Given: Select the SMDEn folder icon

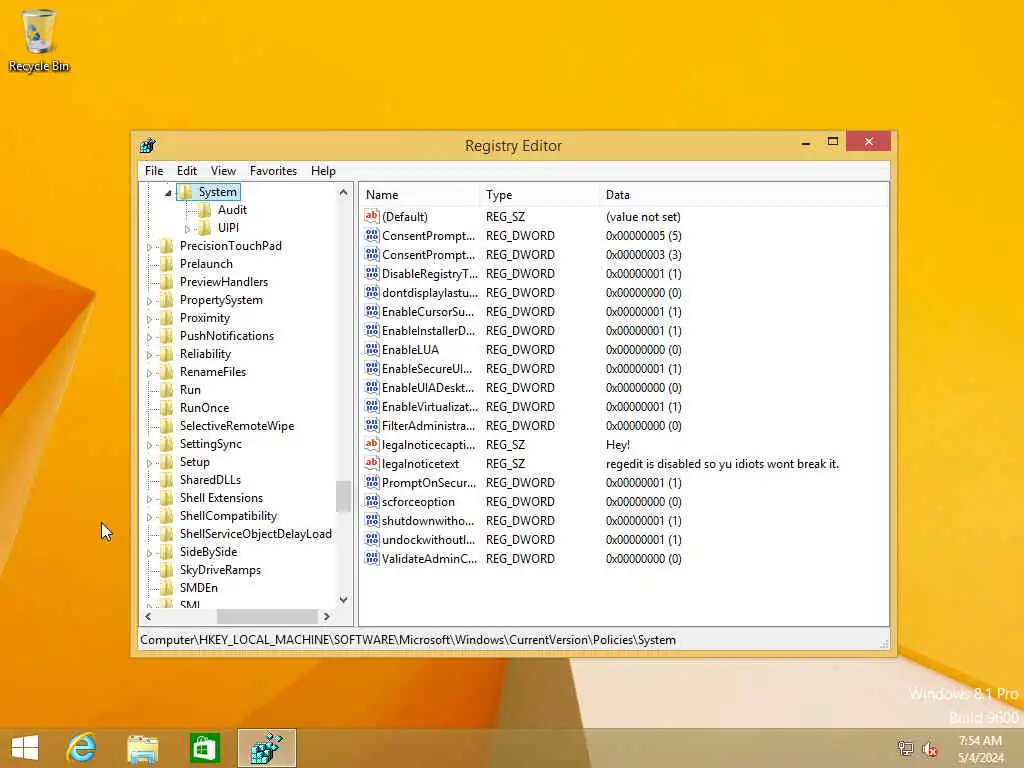Looking at the screenshot, I should [x=167, y=588].
